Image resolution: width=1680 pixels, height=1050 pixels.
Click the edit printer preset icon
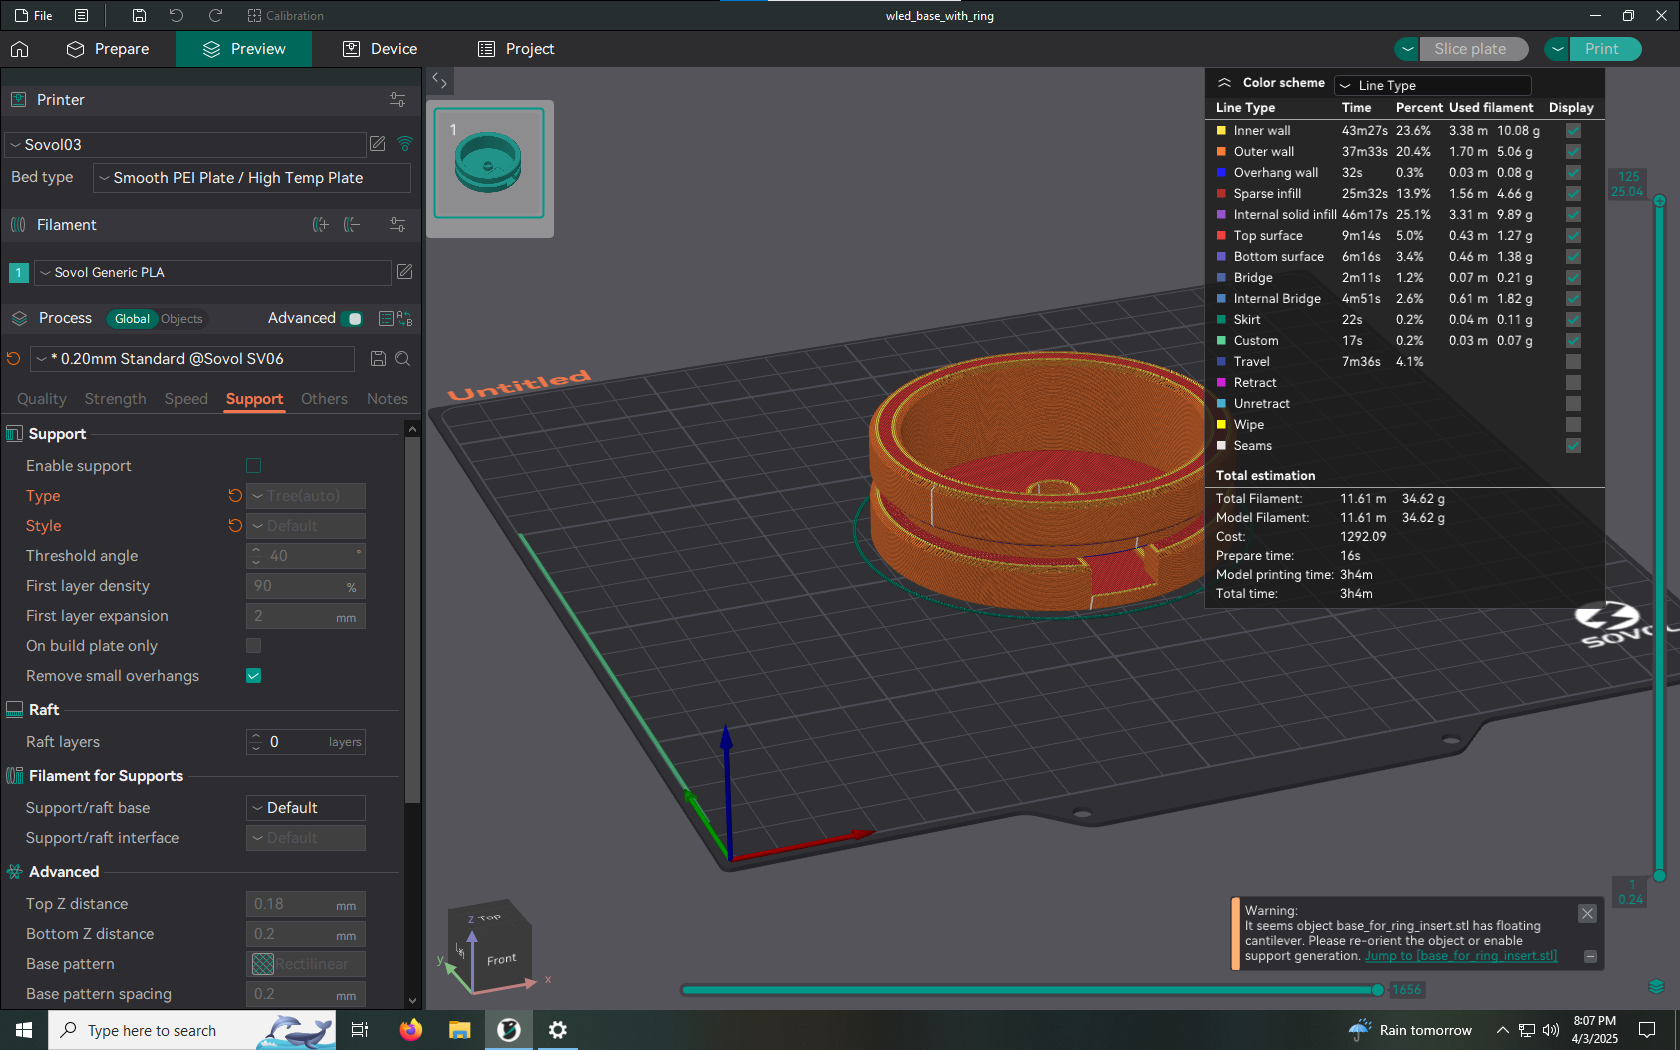[377, 144]
